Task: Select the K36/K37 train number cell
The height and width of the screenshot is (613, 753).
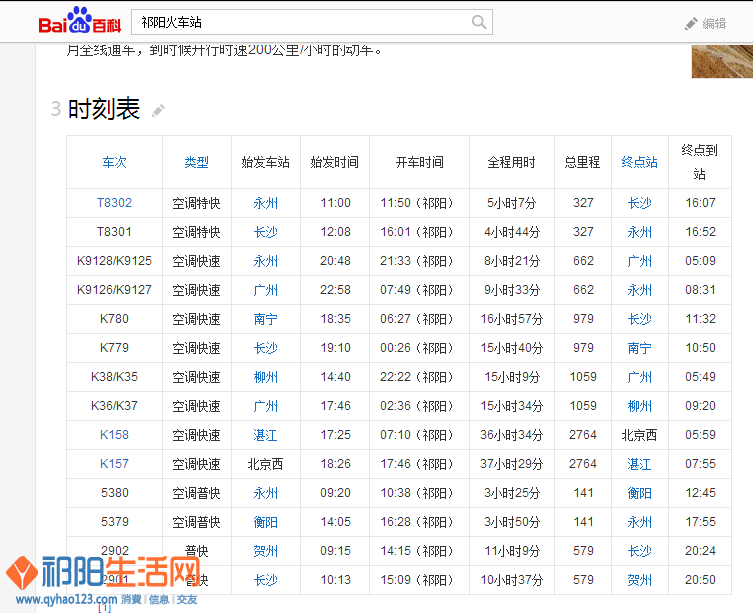Action: tap(114, 406)
